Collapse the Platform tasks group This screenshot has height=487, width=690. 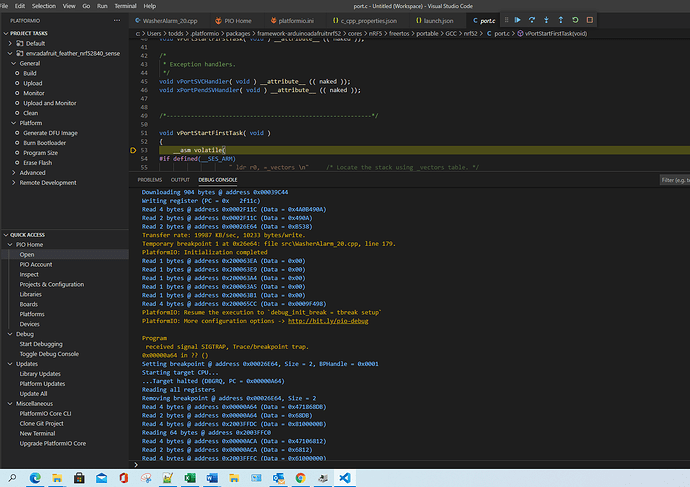14,123
